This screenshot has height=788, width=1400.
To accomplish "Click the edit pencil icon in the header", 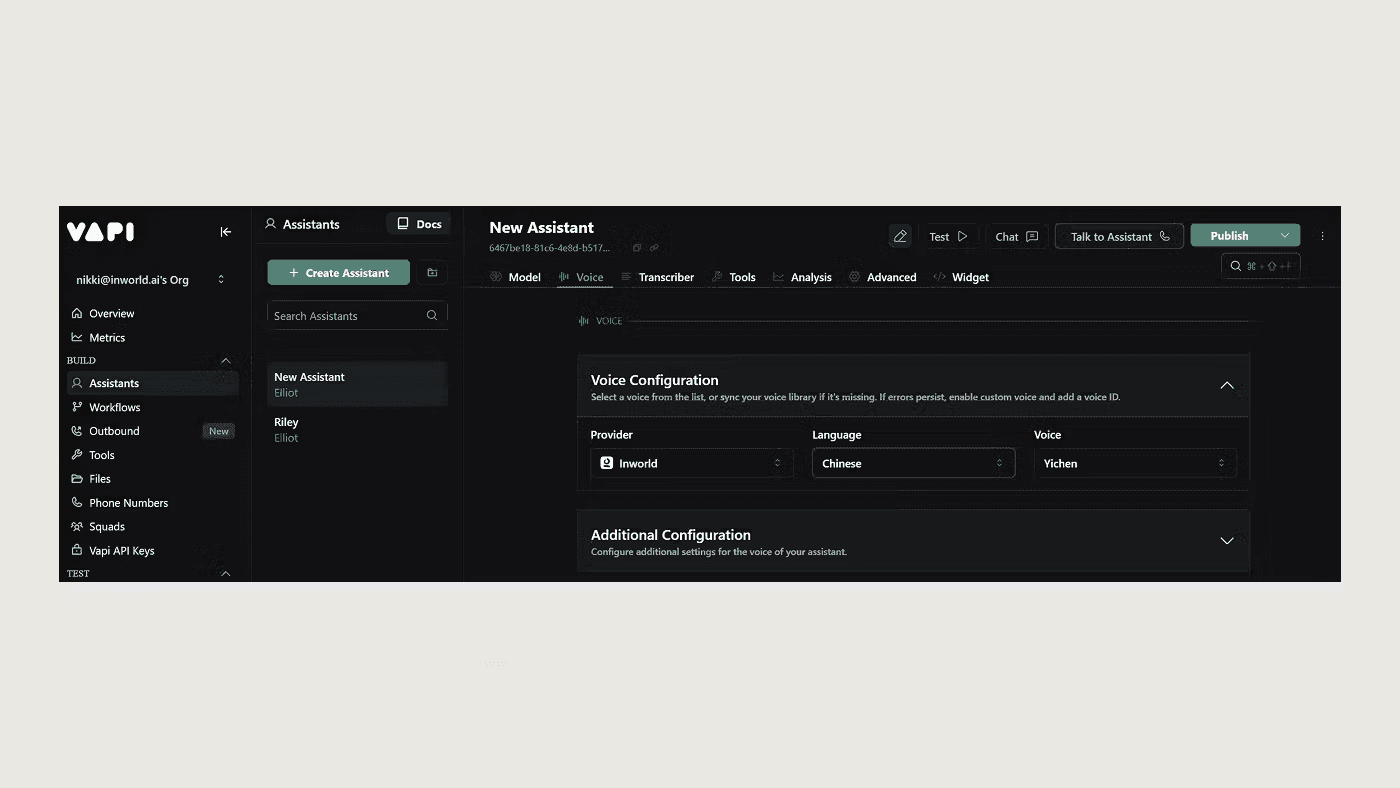I will coord(900,237).
